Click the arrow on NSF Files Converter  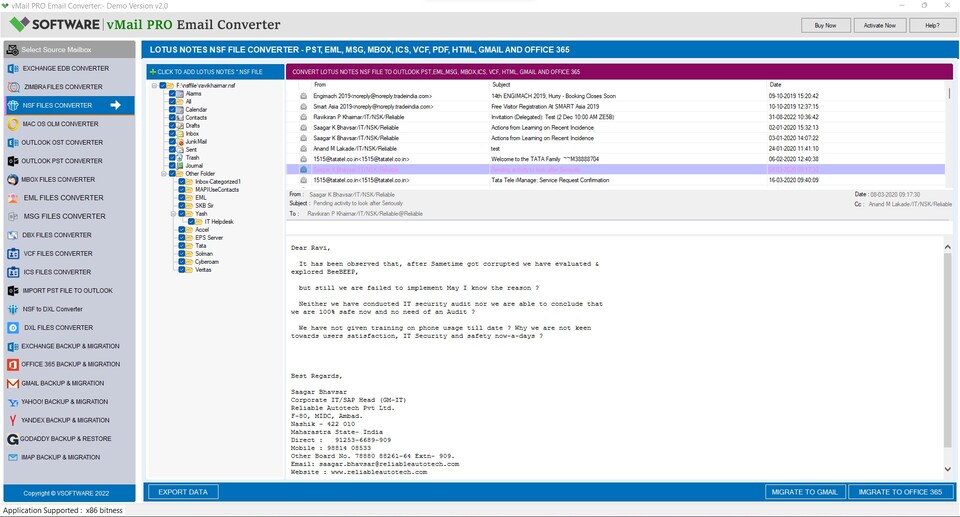115,105
